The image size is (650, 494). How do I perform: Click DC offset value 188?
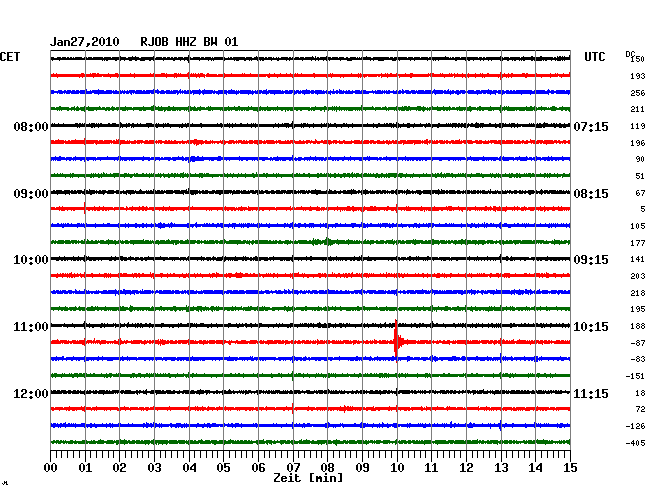pyautogui.click(x=638, y=326)
